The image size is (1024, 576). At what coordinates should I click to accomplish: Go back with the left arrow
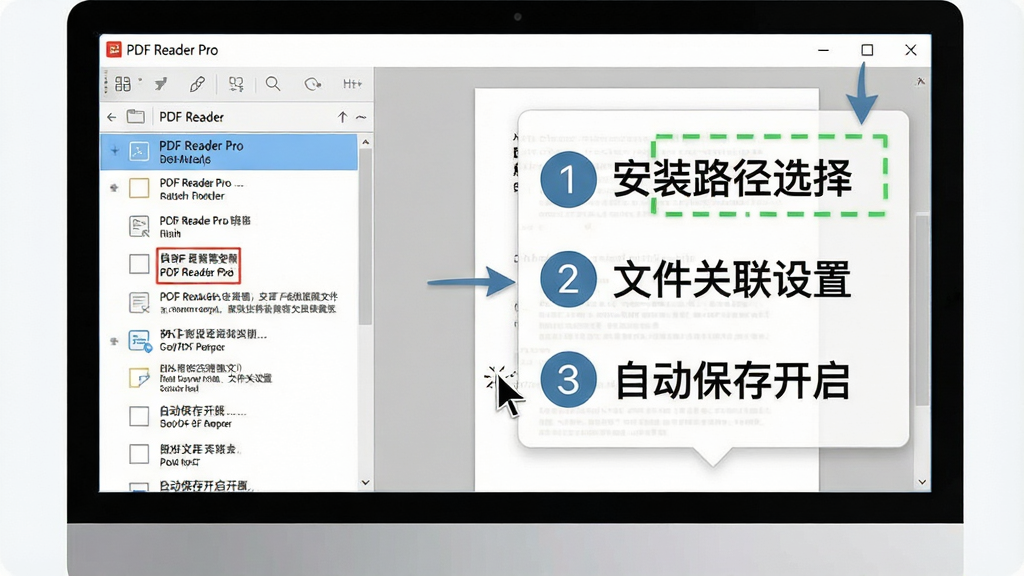pyautogui.click(x=112, y=117)
